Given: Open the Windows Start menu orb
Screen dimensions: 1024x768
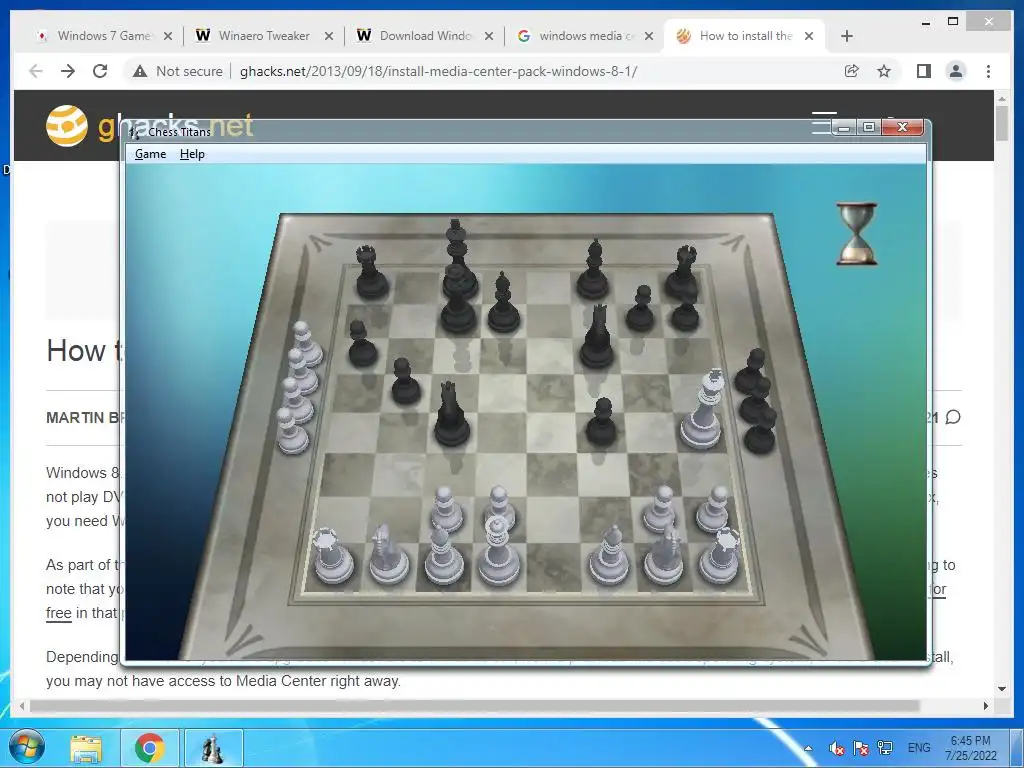Looking at the screenshot, I should pyautogui.click(x=26, y=748).
